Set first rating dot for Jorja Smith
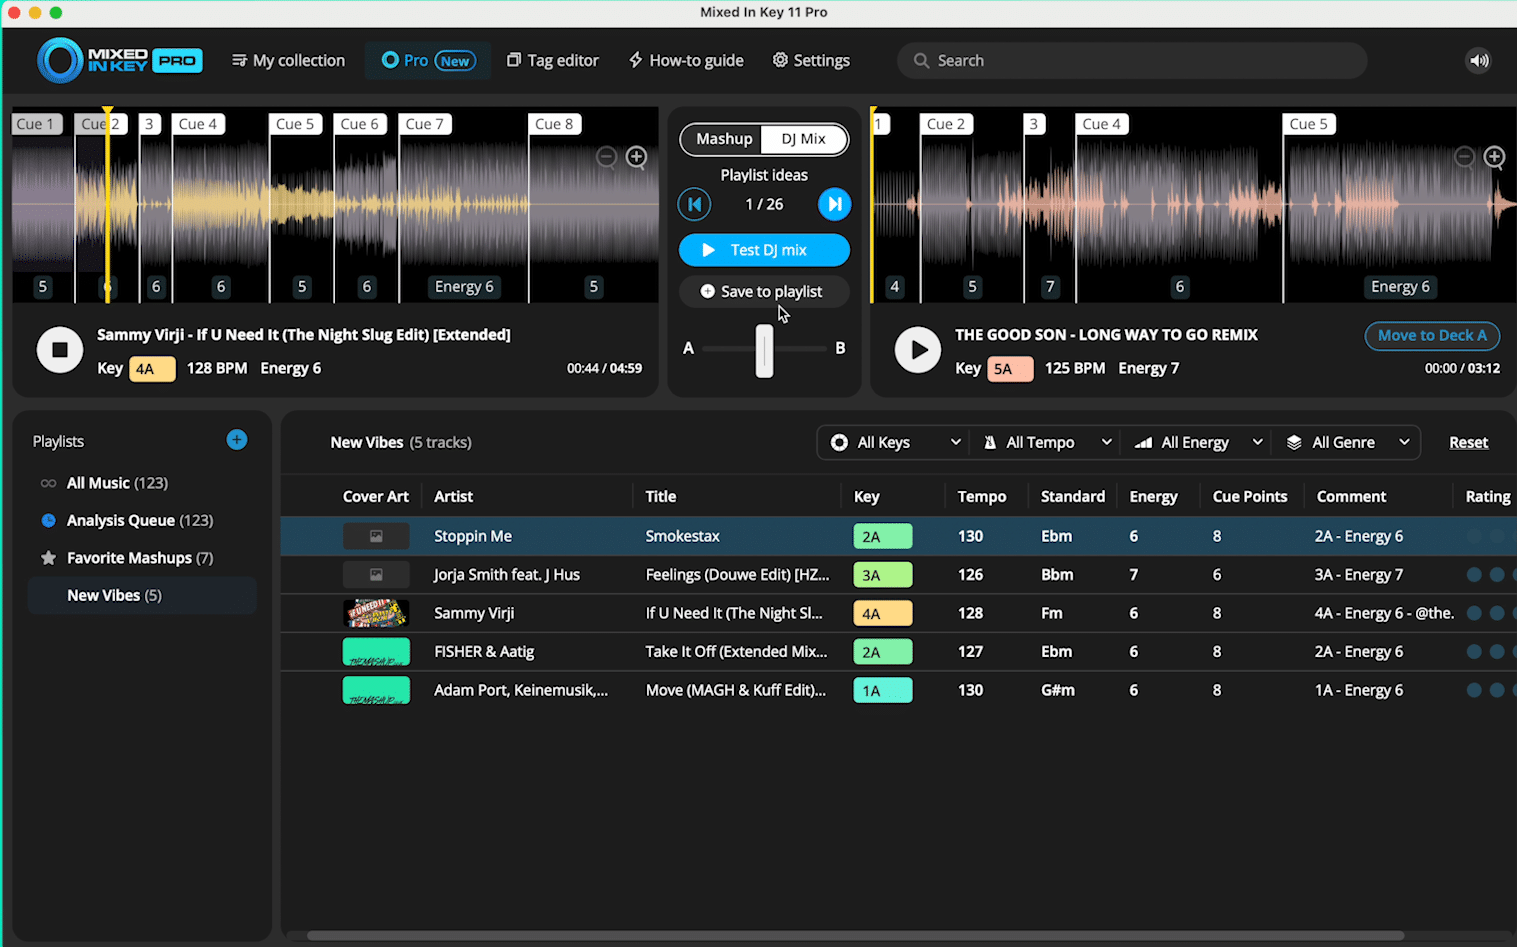The width and height of the screenshot is (1517, 947). (1473, 575)
